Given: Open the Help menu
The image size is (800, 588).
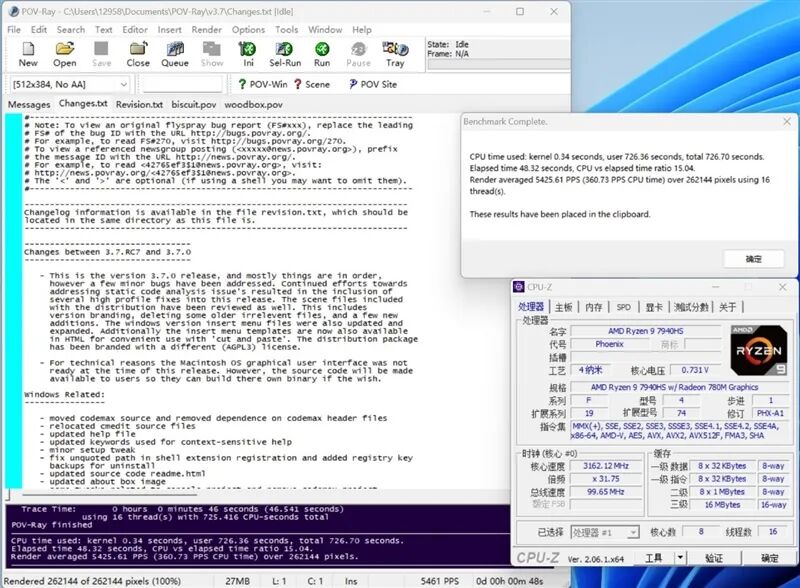Looking at the screenshot, I should pos(362,30).
